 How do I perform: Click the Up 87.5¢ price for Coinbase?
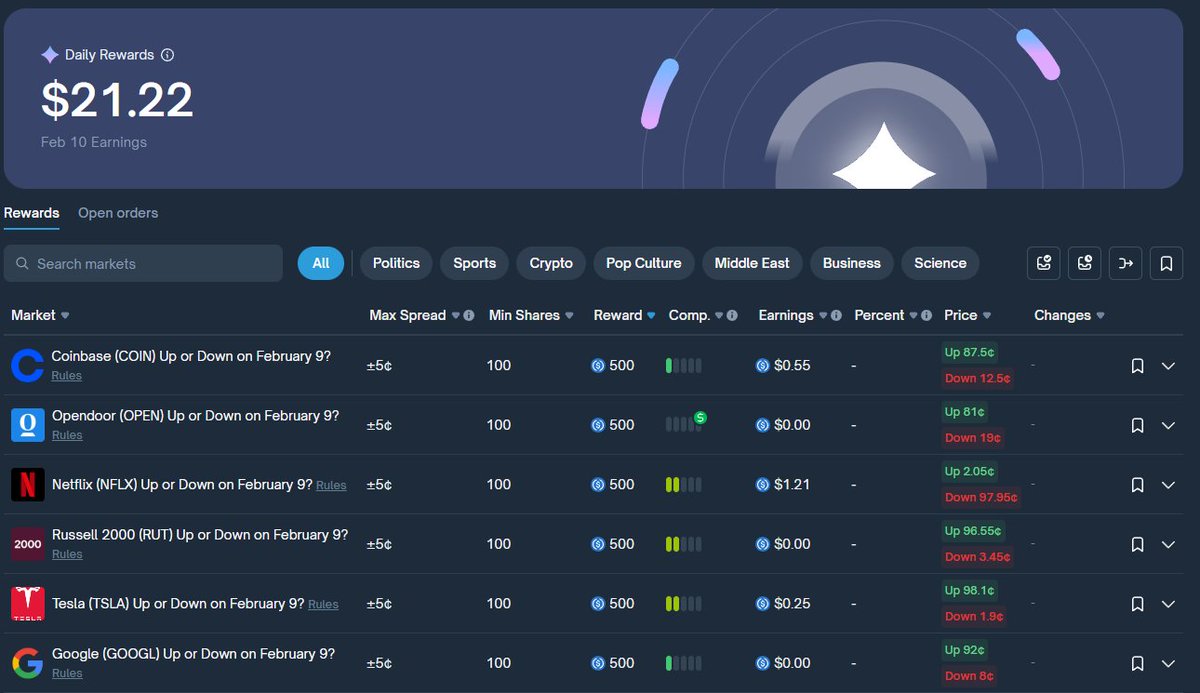[970, 353]
